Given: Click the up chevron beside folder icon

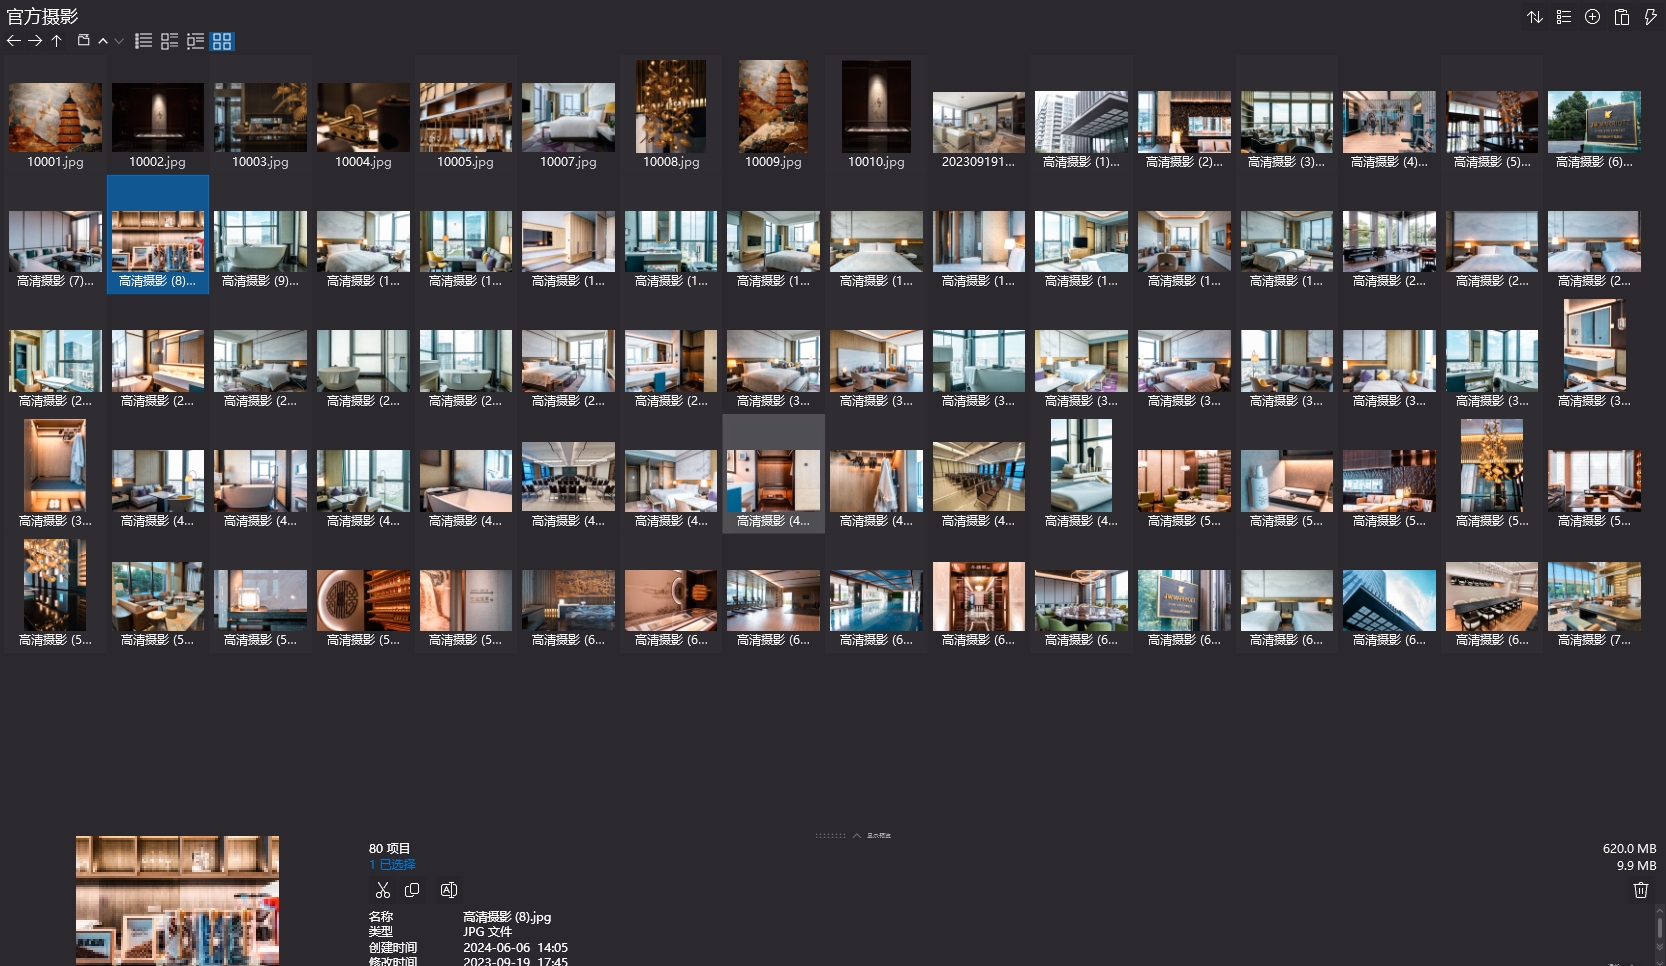Looking at the screenshot, I should click(x=103, y=41).
